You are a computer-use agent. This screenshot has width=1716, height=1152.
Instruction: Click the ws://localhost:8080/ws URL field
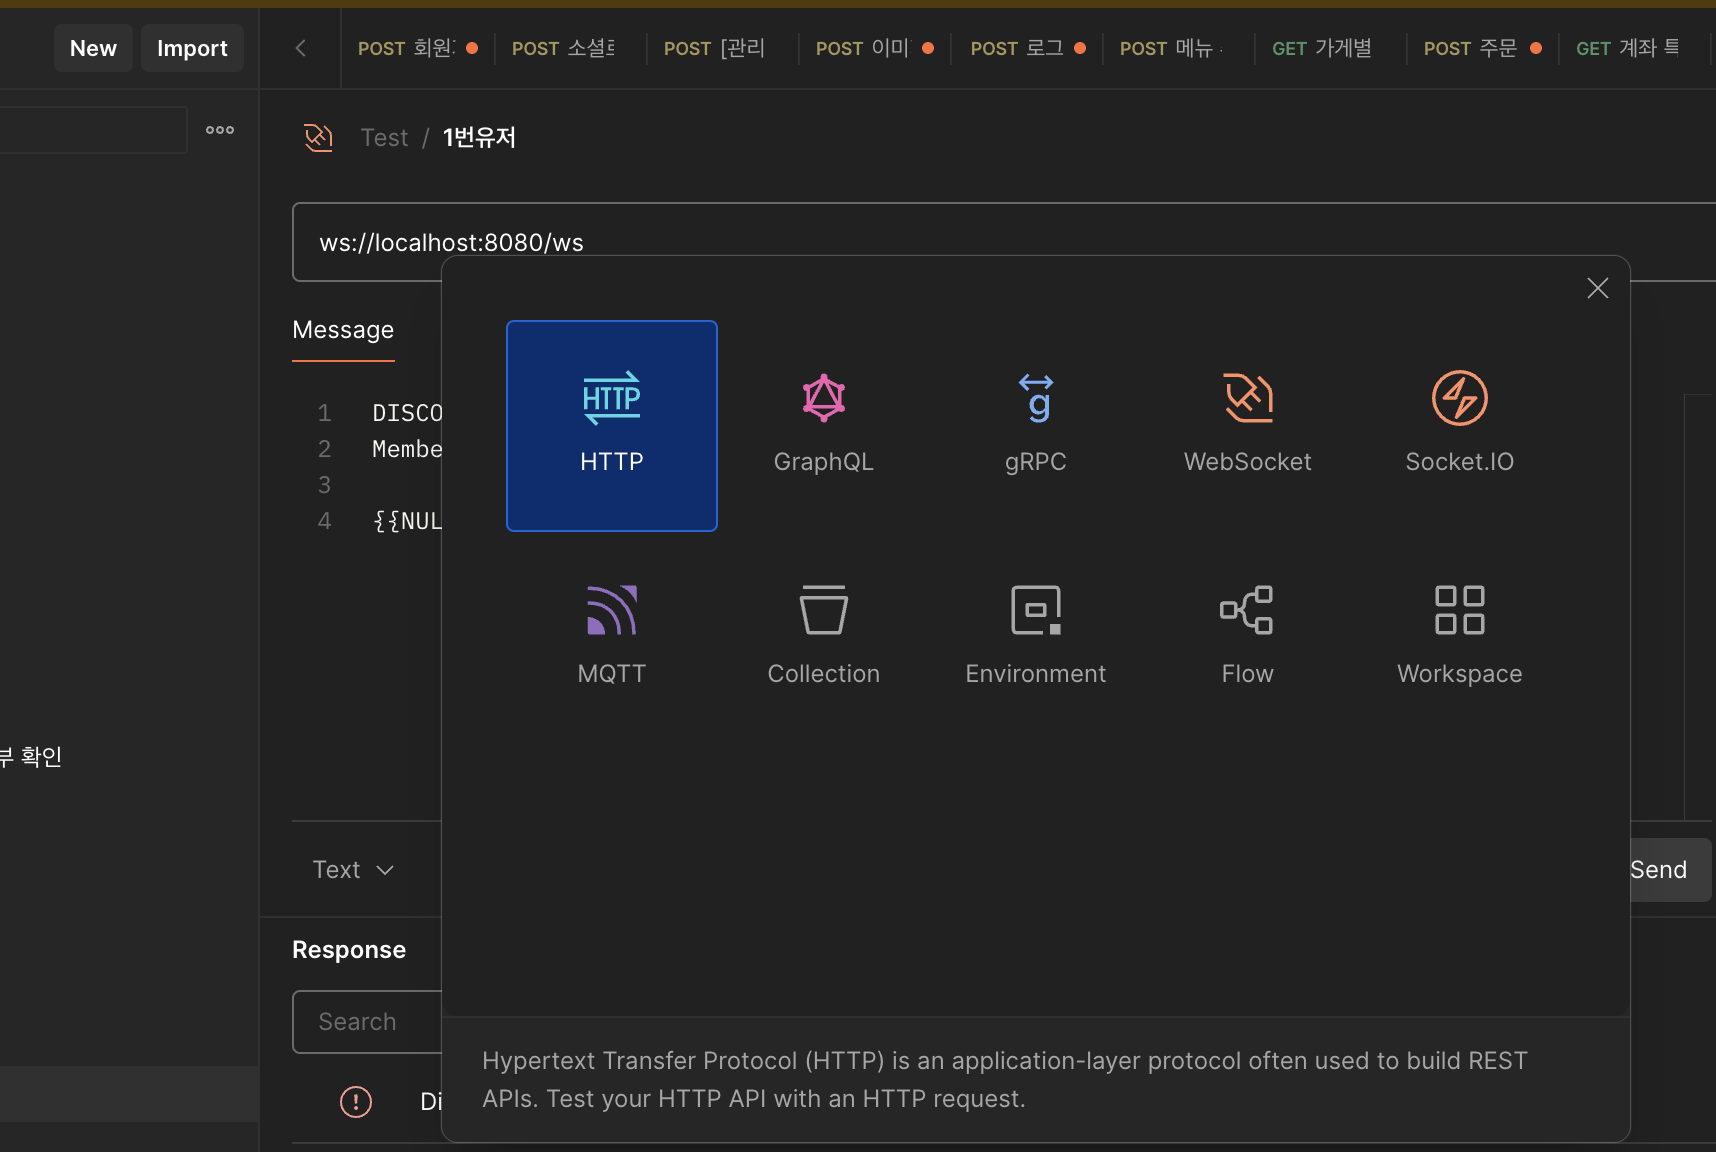click(1004, 242)
